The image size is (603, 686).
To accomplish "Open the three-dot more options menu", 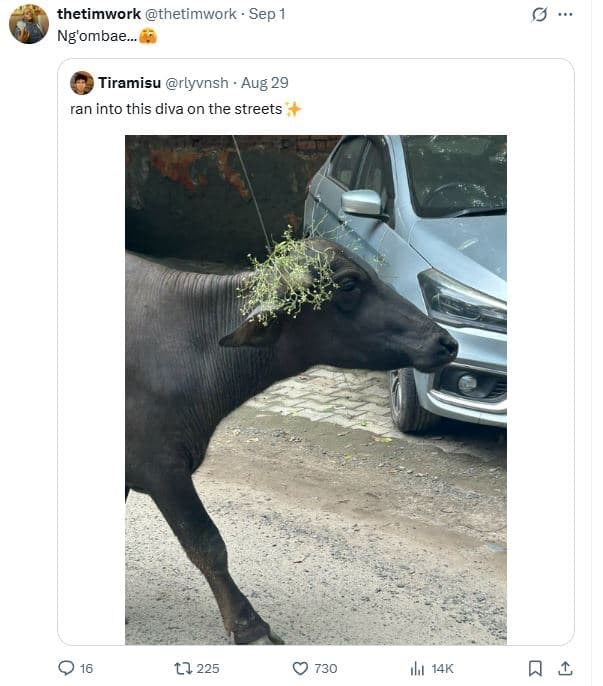I will point(565,15).
